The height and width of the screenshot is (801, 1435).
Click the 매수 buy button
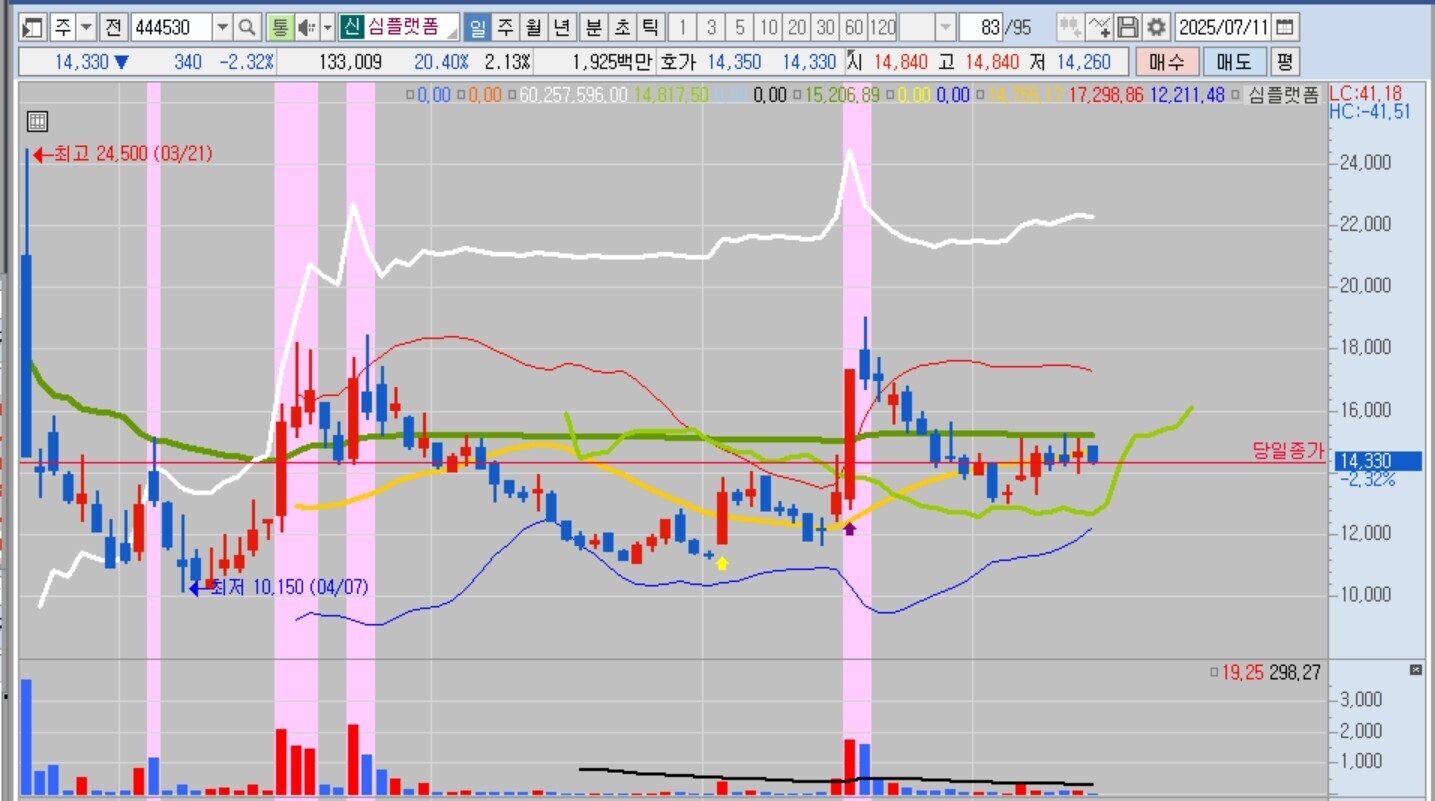(1167, 62)
